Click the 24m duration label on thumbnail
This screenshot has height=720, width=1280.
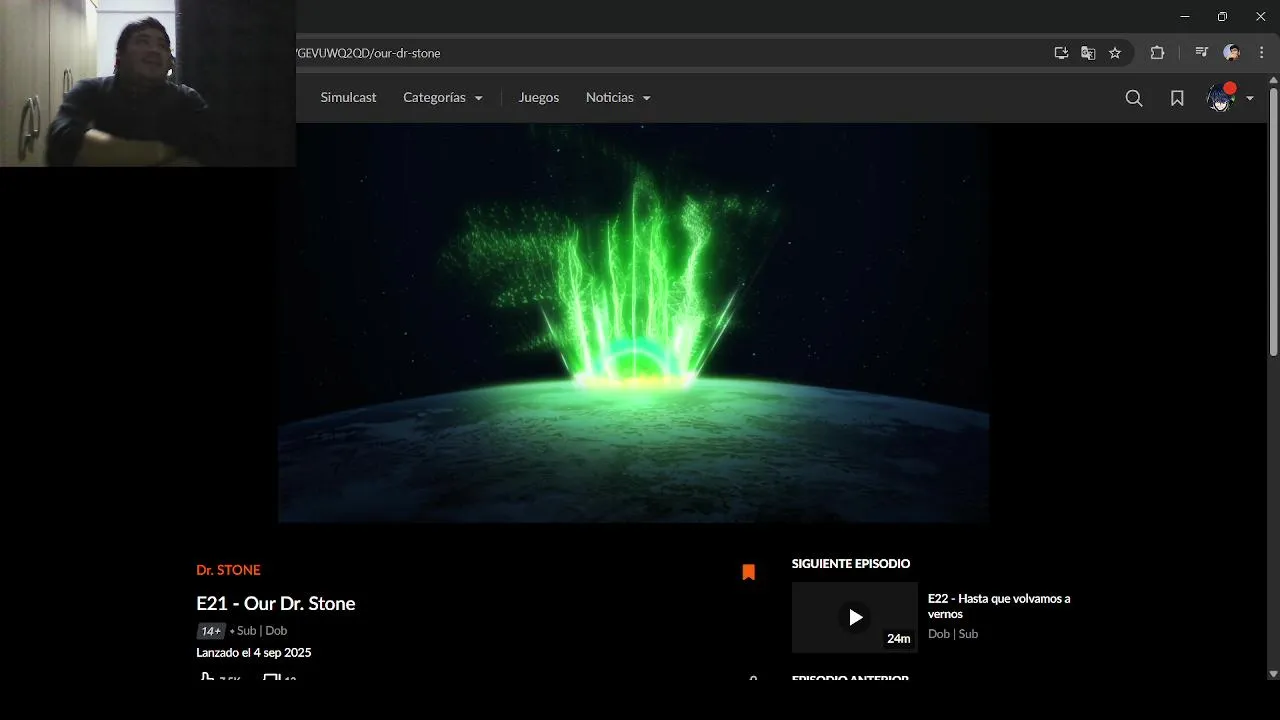tap(898, 639)
